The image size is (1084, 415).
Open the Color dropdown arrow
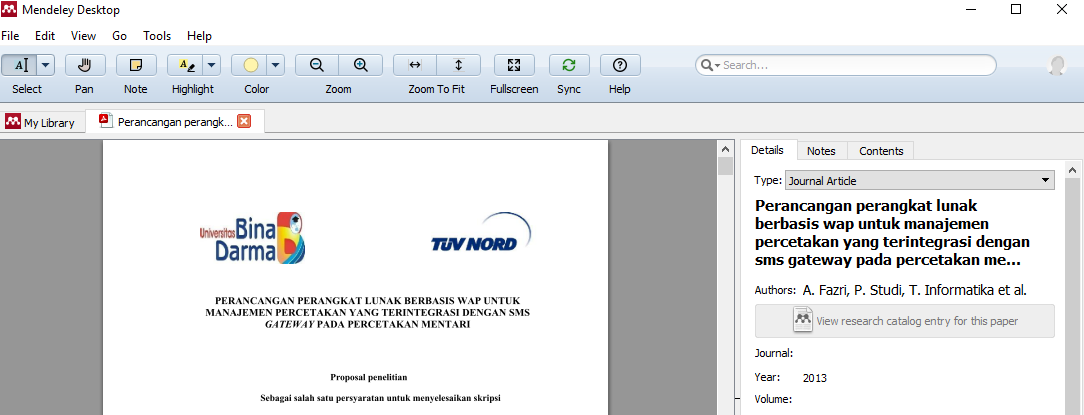point(275,65)
